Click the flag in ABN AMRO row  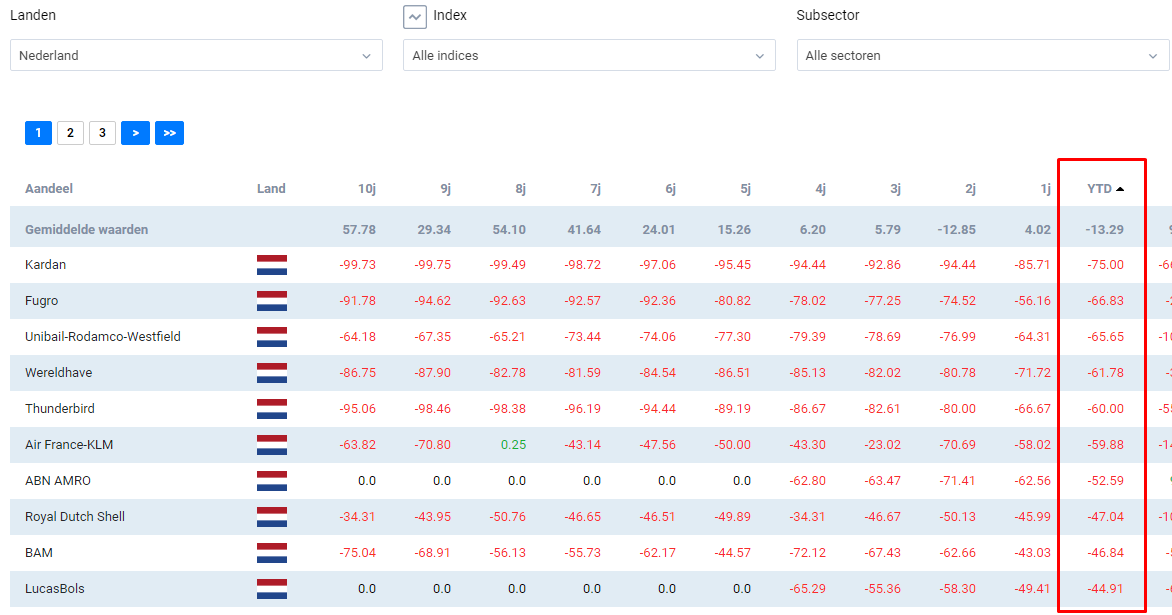point(272,480)
